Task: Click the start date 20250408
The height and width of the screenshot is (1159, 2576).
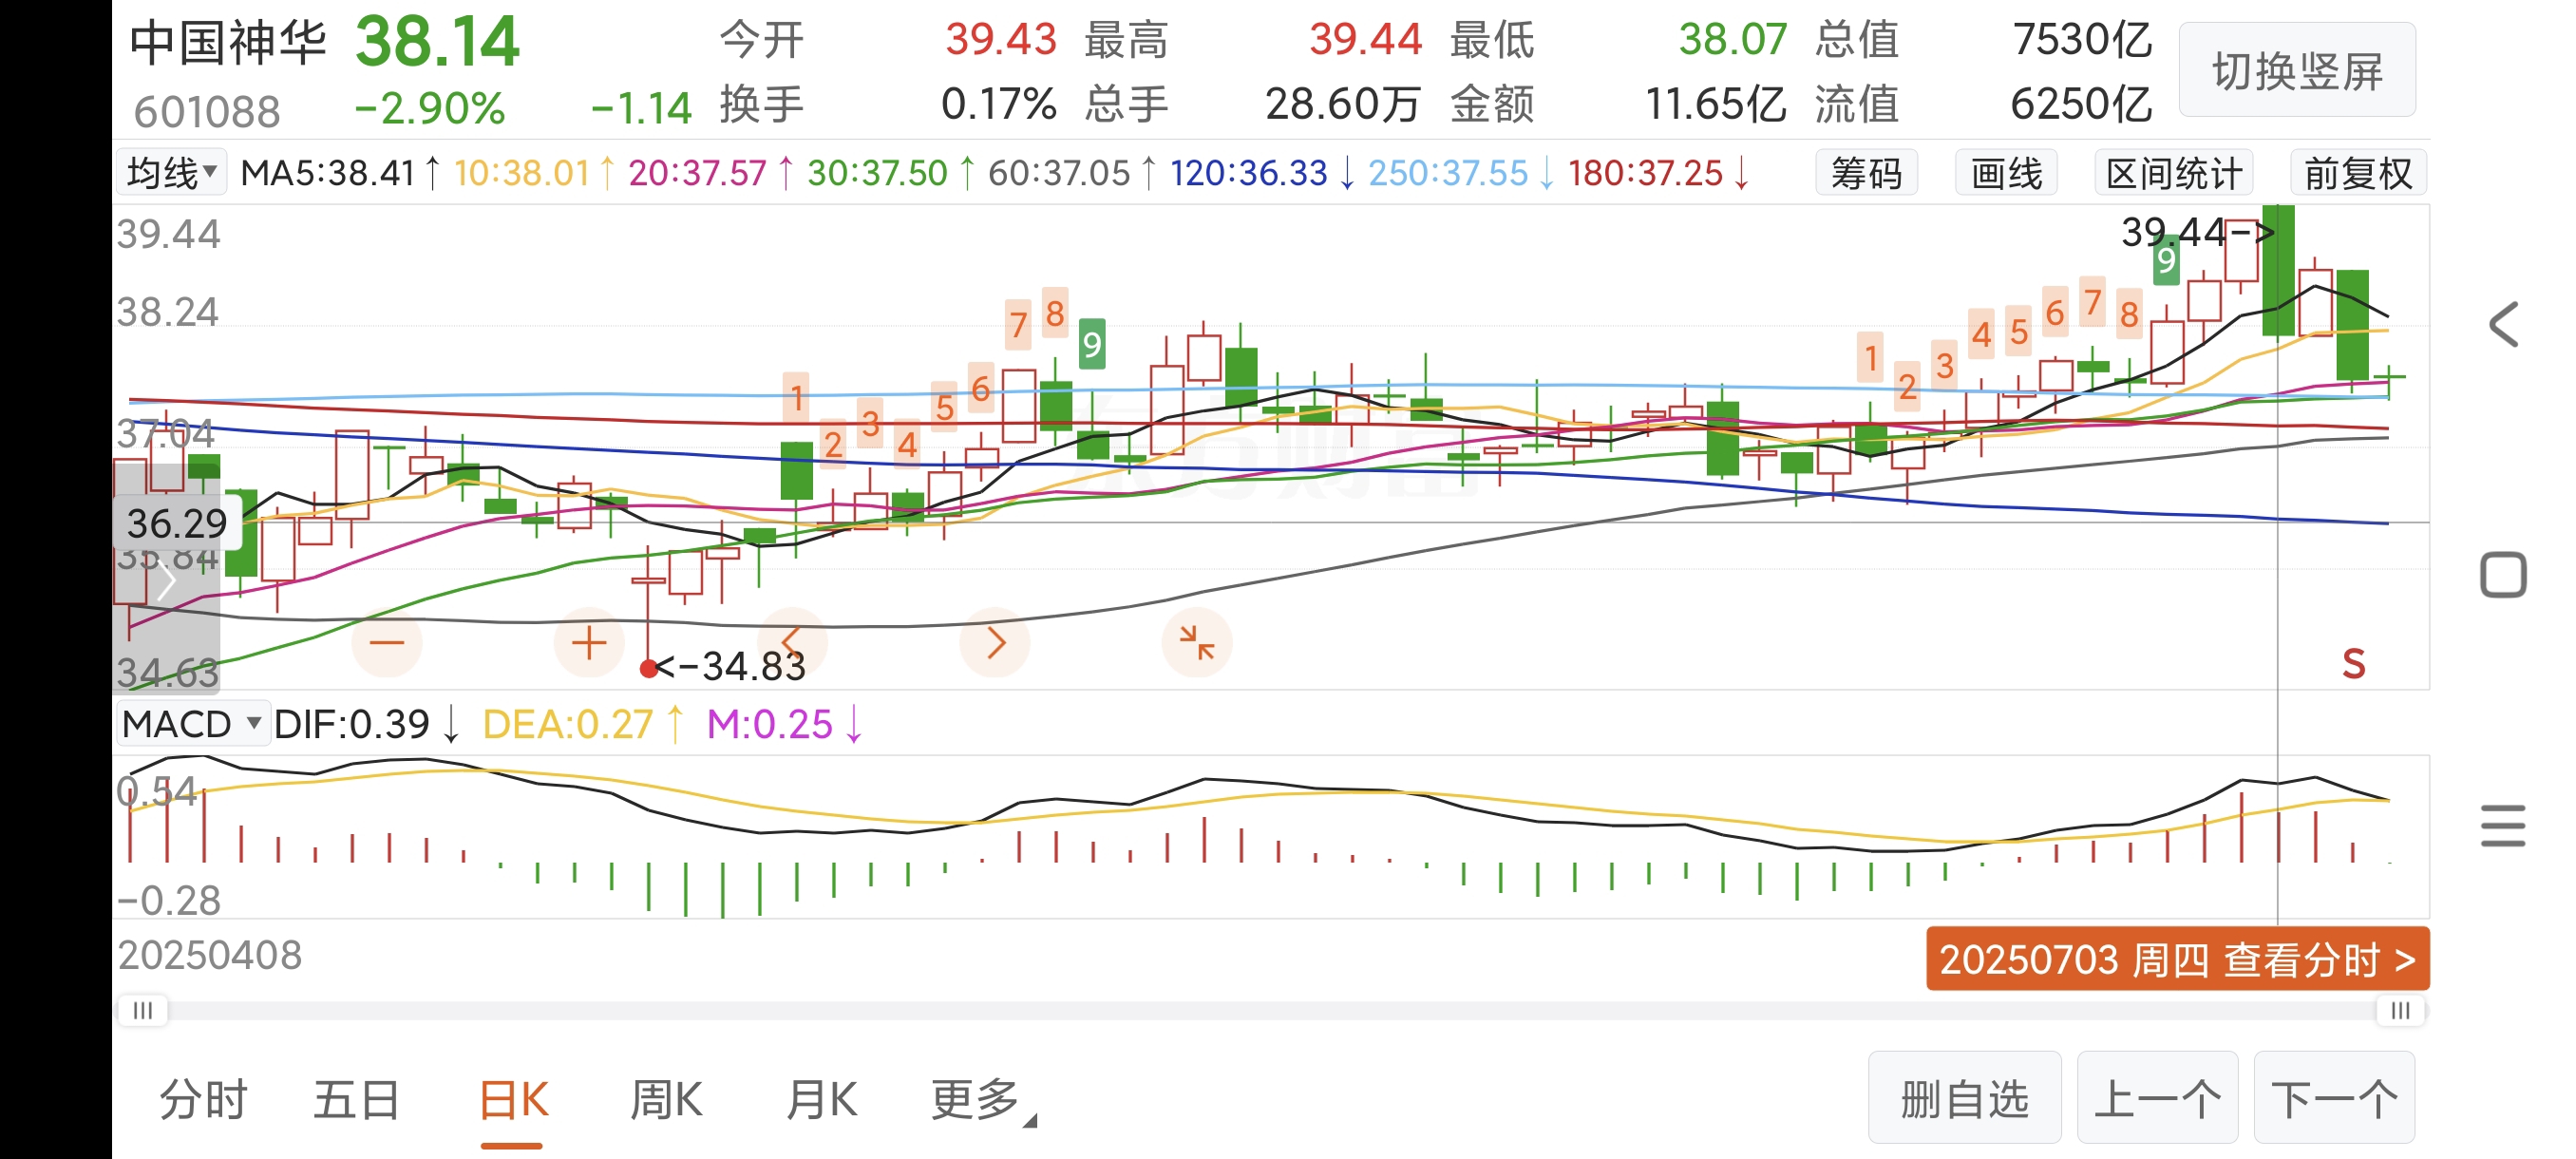Action: (210, 955)
